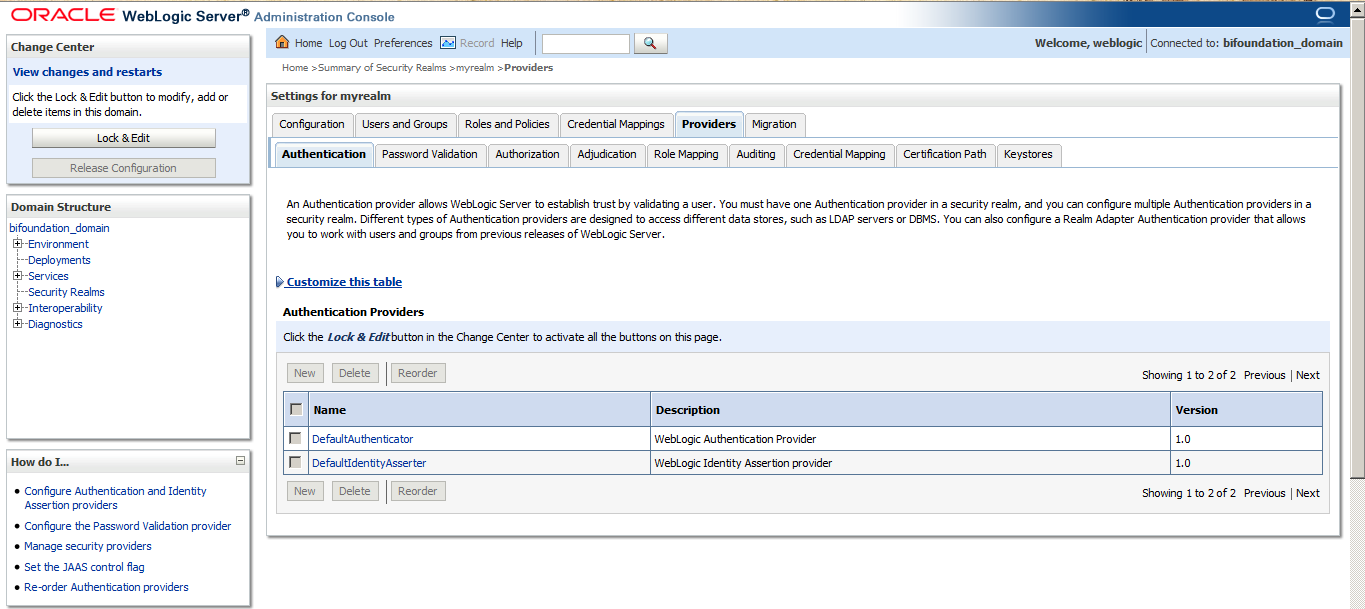The width and height of the screenshot is (1365, 609).
Task: Click the Customize this table link
Action: pyautogui.click(x=344, y=282)
